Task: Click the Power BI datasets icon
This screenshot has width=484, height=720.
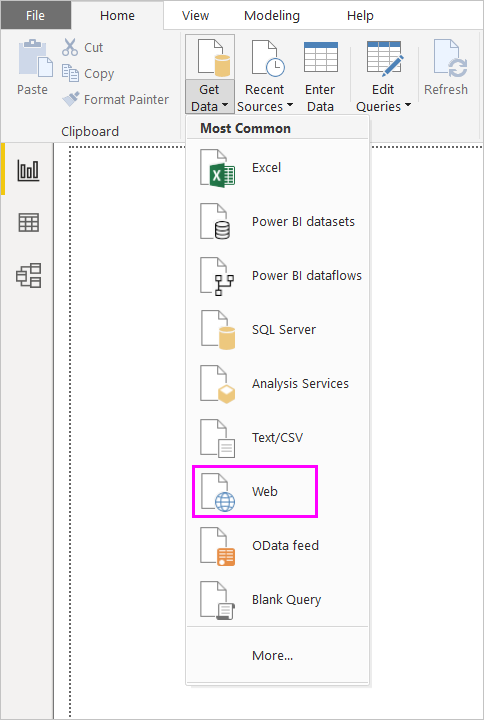Action: 215,222
